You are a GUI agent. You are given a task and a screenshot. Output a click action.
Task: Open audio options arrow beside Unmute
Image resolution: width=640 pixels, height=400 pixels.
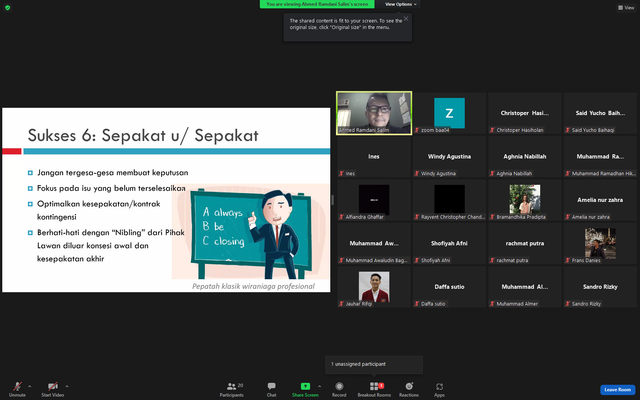pyautogui.click(x=29, y=386)
